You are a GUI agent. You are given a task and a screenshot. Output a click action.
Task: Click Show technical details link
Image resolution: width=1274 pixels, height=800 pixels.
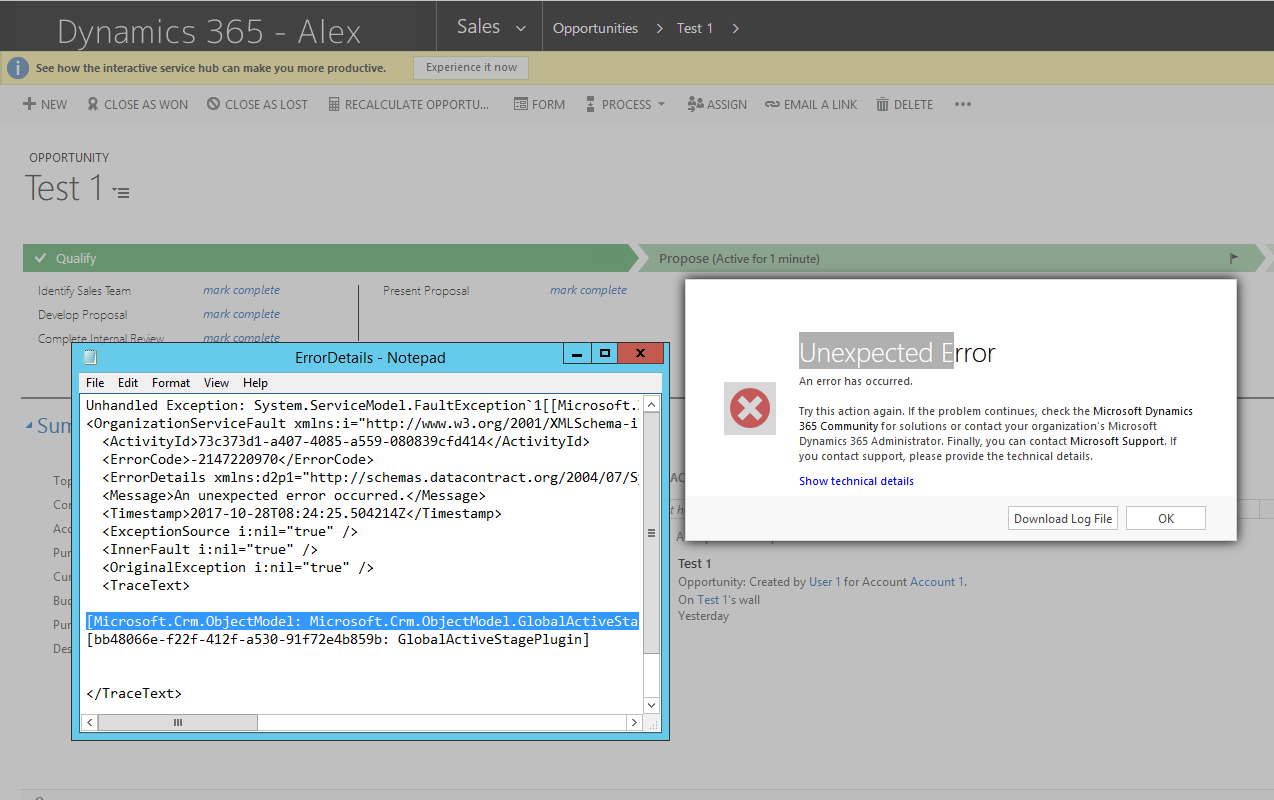[856, 481]
